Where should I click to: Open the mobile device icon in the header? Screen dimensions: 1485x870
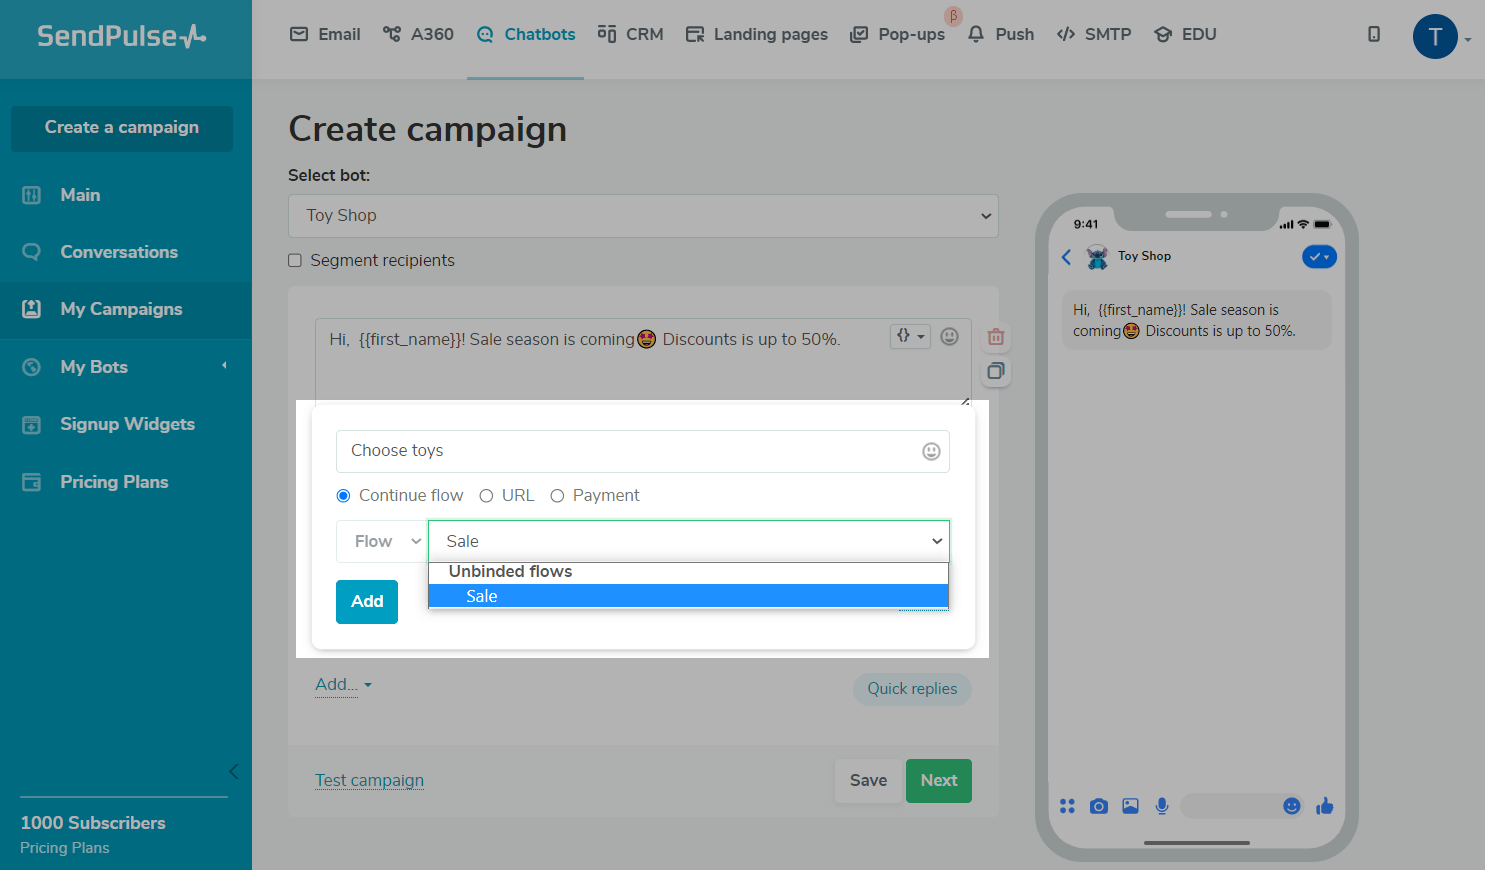[x=1374, y=34]
